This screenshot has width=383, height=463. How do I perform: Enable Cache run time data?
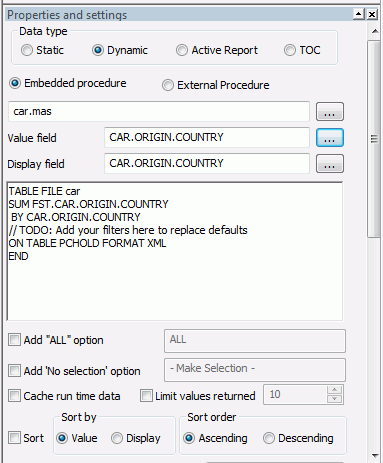coord(14,396)
